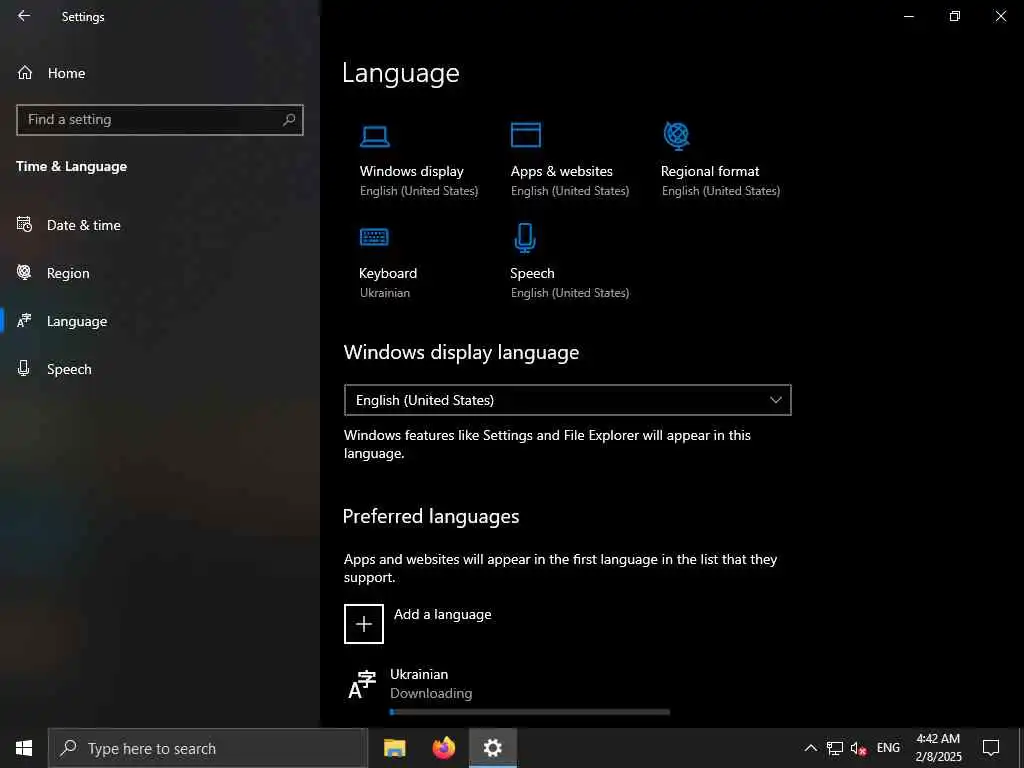
Task: Open Date & time settings
Action: [84, 225]
